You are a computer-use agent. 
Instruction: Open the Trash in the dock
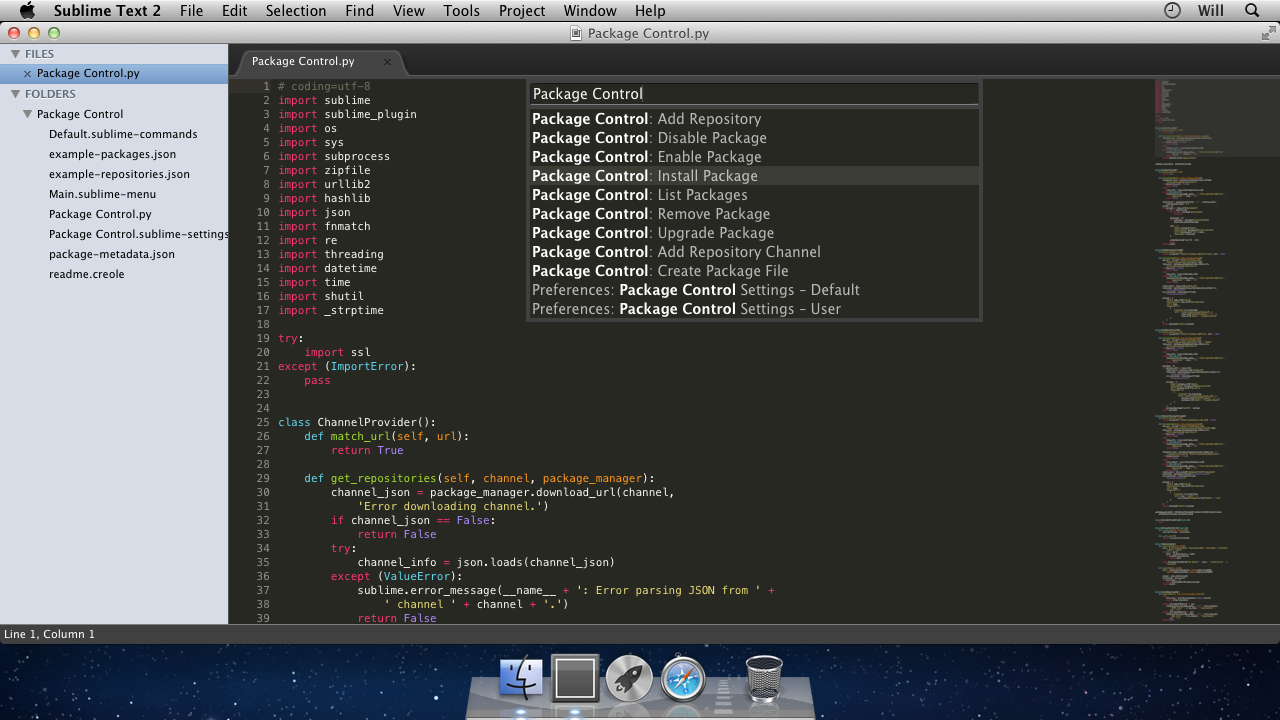(764, 678)
